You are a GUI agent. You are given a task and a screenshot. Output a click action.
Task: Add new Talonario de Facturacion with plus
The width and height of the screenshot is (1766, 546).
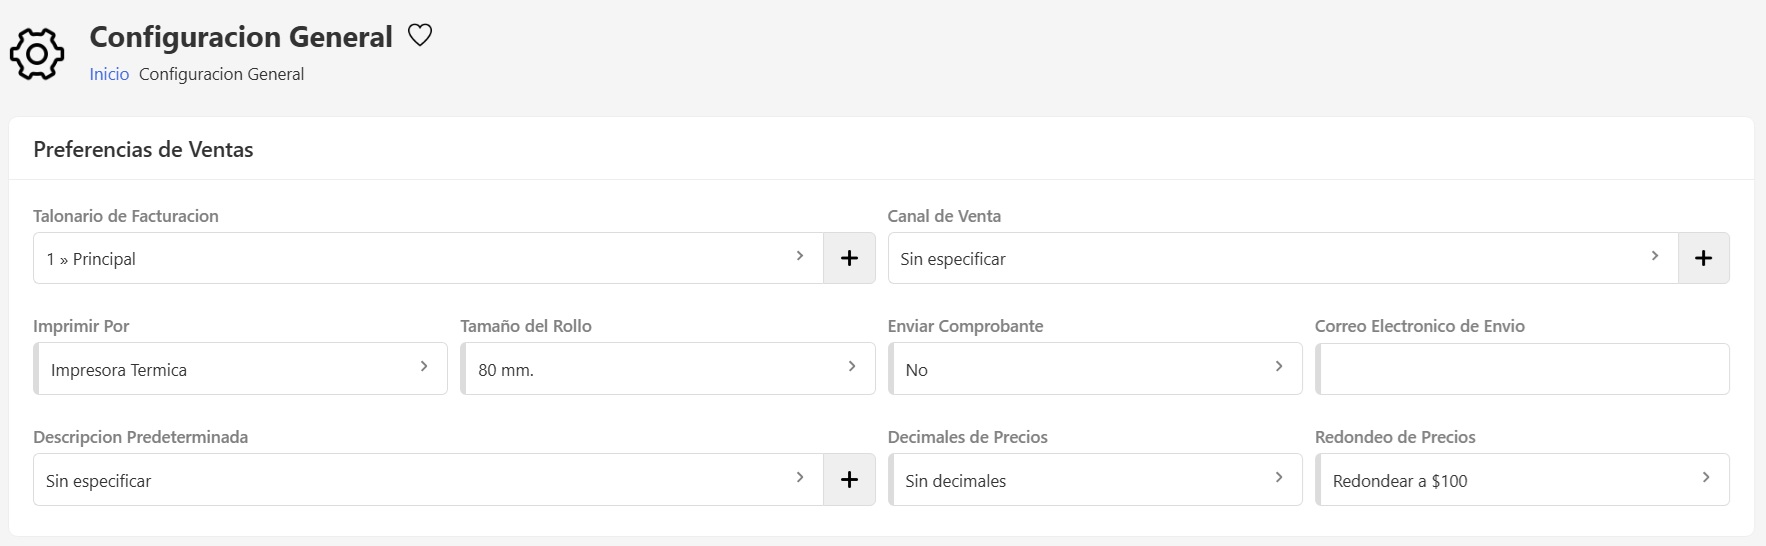[x=849, y=258]
